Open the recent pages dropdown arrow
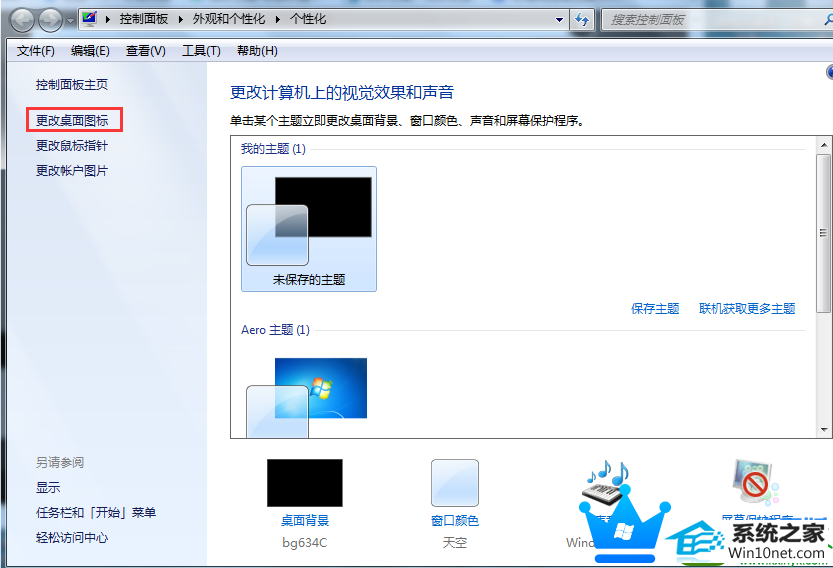 70,21
